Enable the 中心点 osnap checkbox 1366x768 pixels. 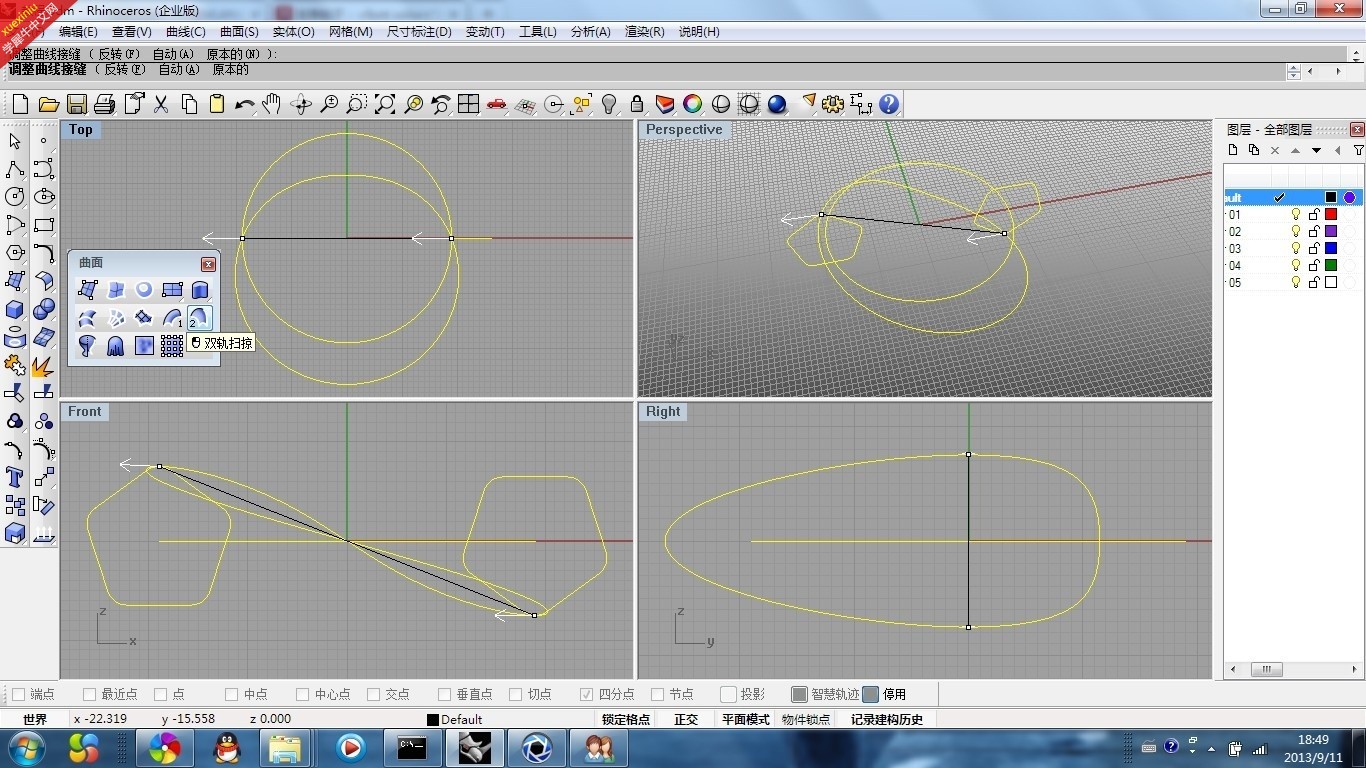tap(302, 694)
